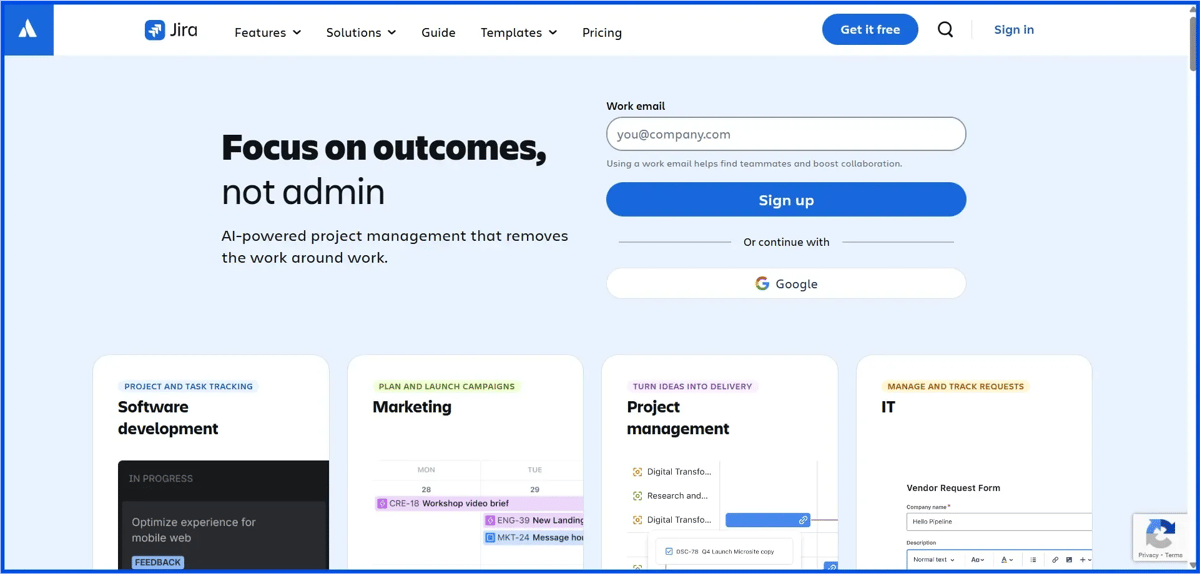Open the search magnifier icon
The height and width of the screenshot is (574, 1200).
pyautogui.click(x=945, y=29)
